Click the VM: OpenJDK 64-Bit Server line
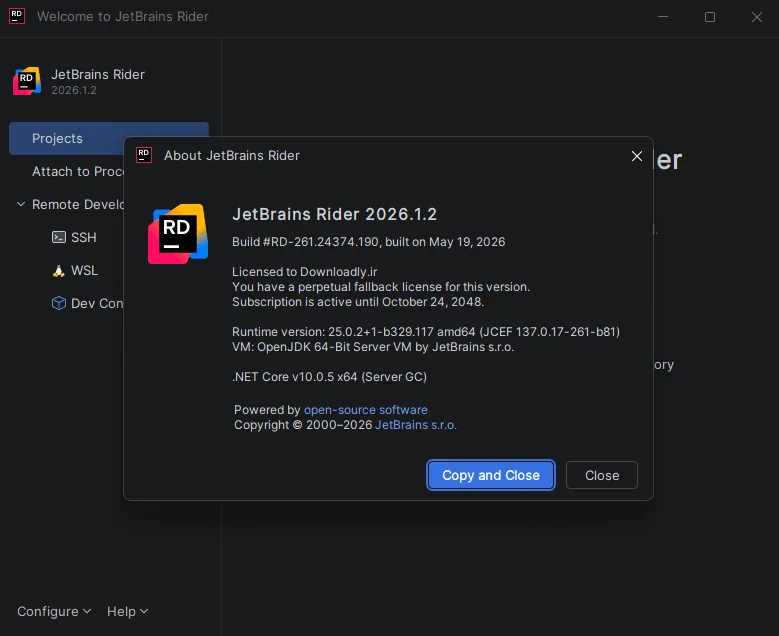The image size is (779, 636). [x=373, y=347]
